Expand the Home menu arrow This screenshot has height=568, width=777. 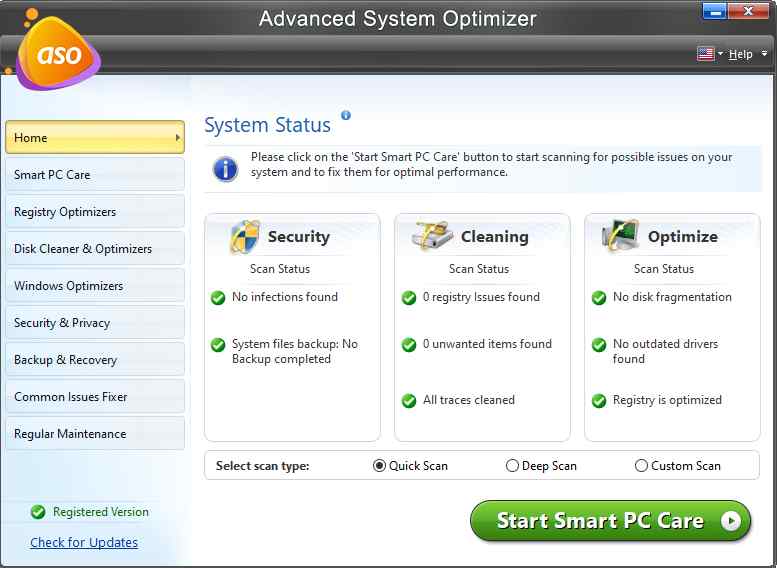point(177,137)
